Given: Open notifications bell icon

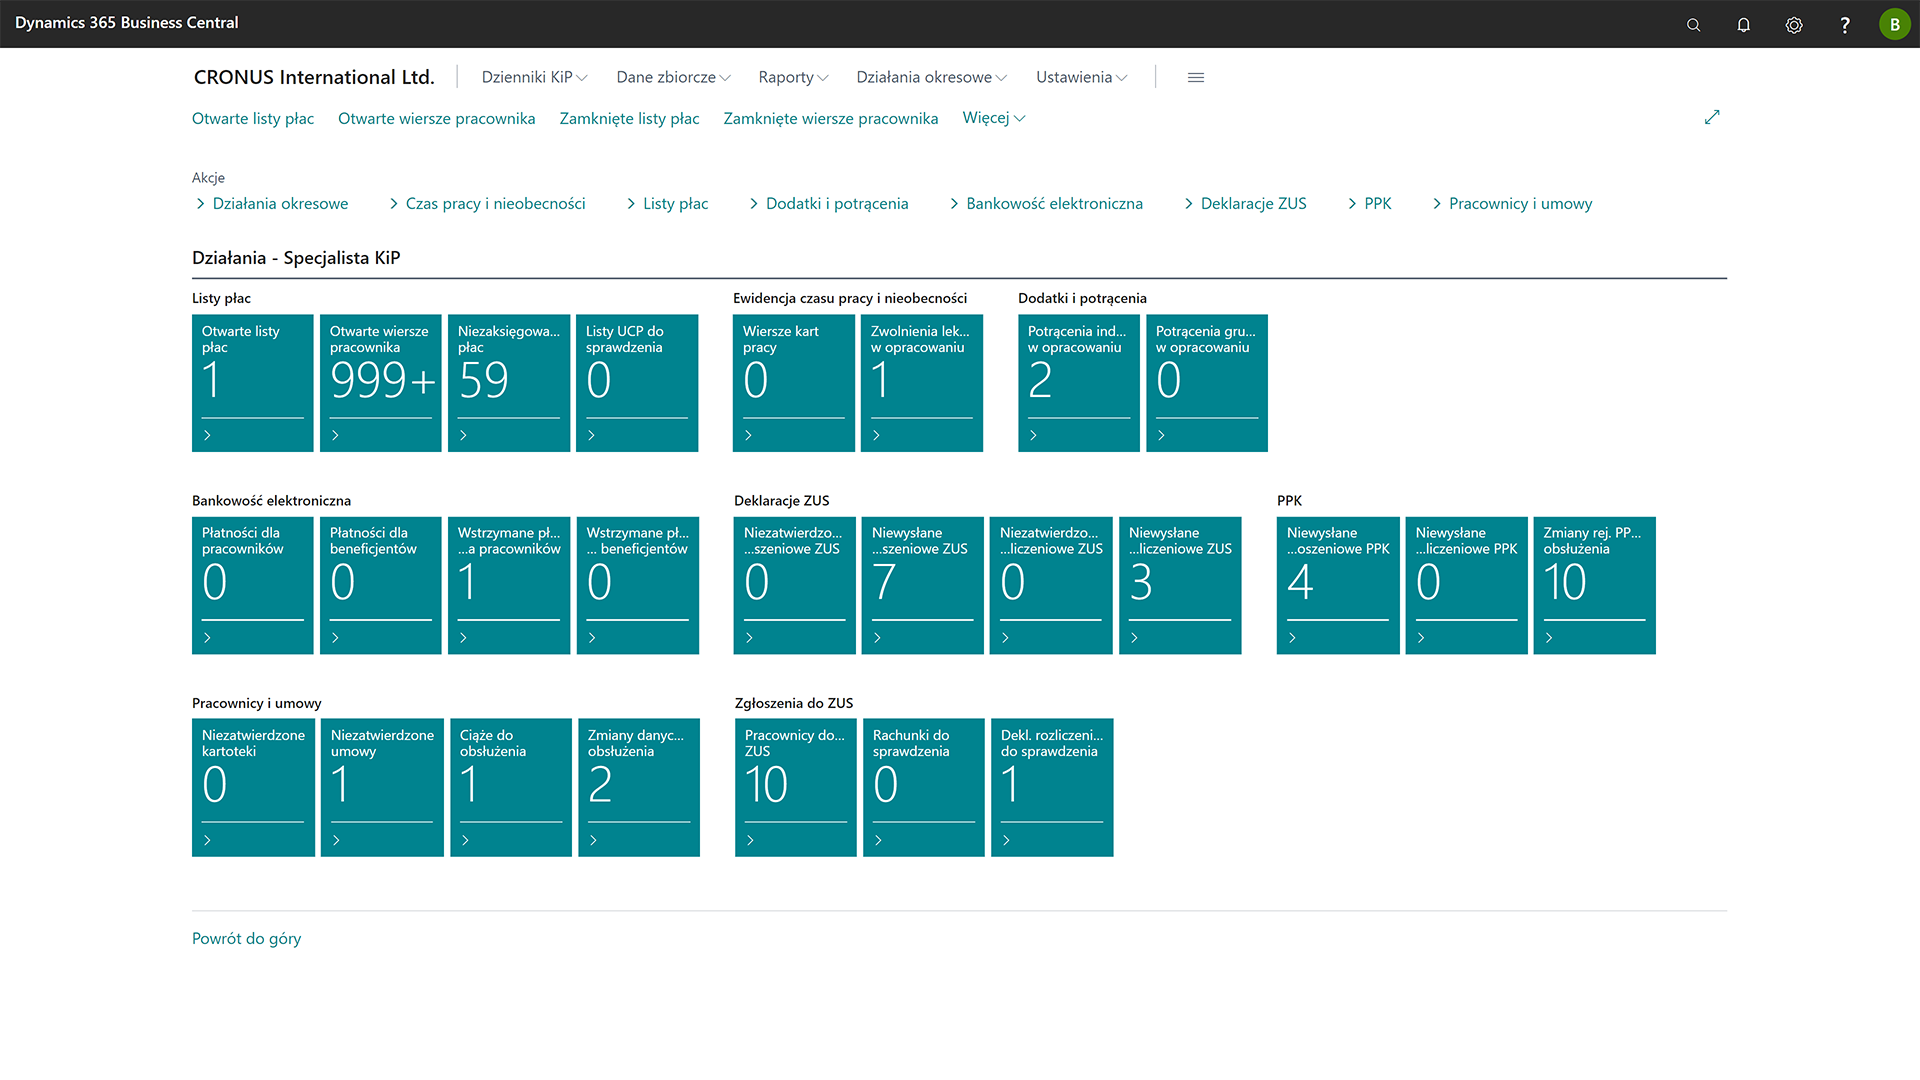Looking at the screenshot, I should [1743, 25].
